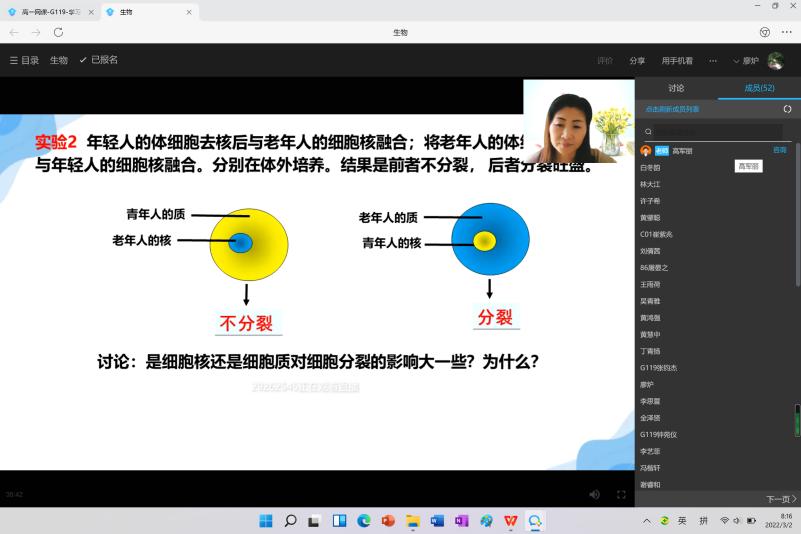Mute the video volume speaker icon
Screen dimensions: 801x534
tap(595, 494)
